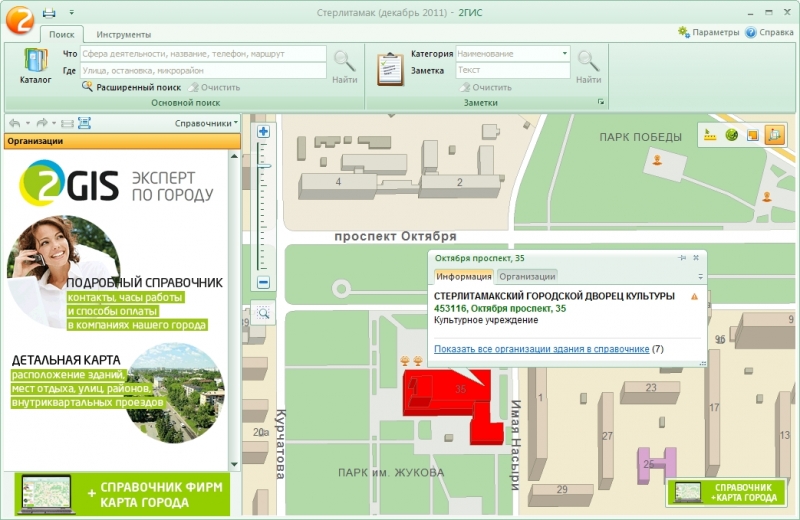The height and width of the screenshot is (520, 800).
Task: Expand the Заметки group dialog launcher
Action: point(601,102)
